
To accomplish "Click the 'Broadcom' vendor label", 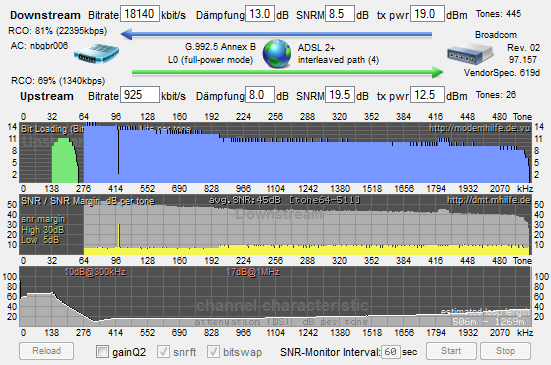I will (496, 34).
